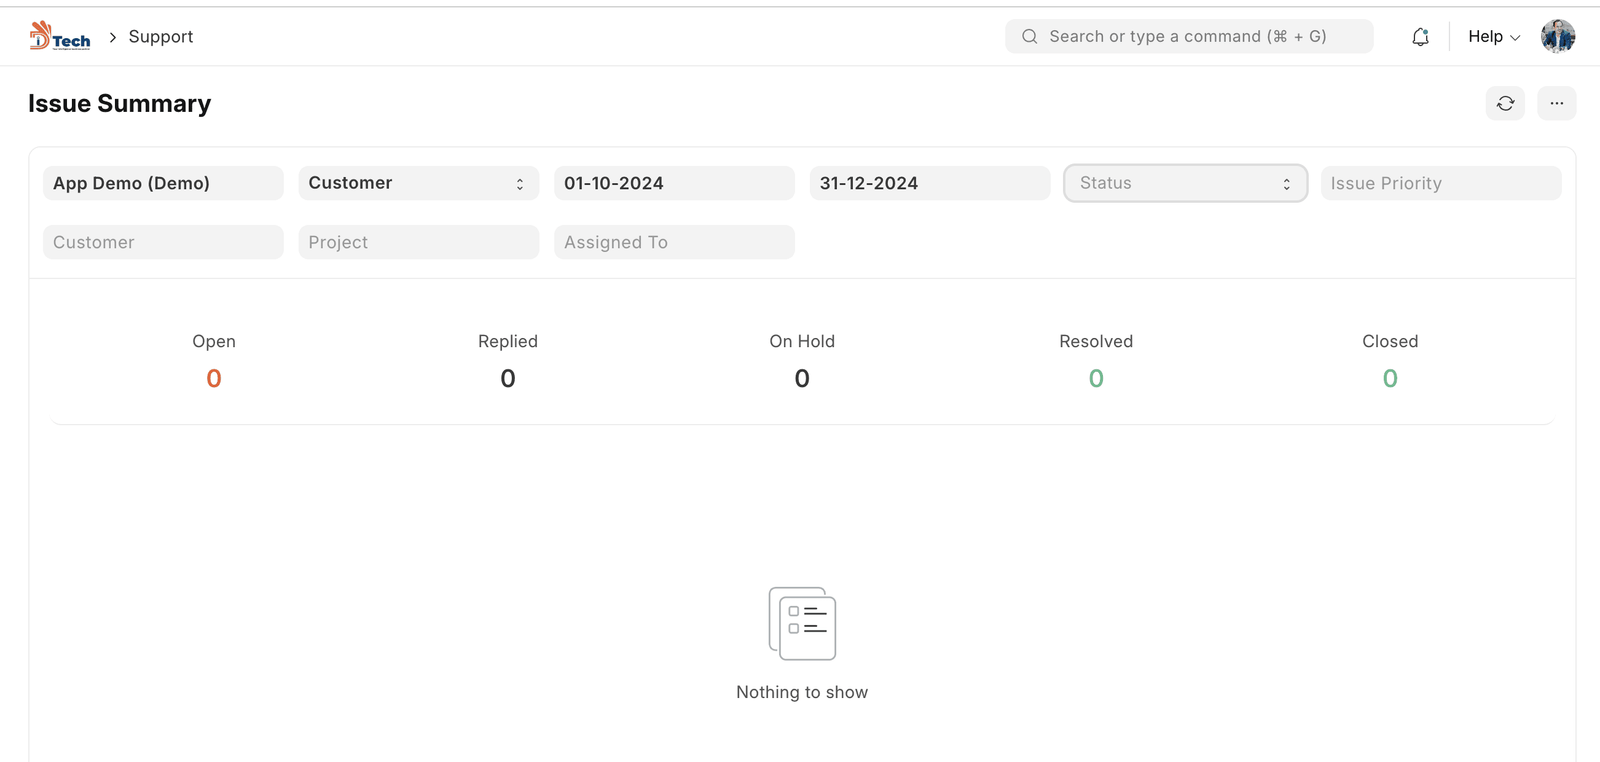Open the three-dot more options menu

click(x=1556, y=103)
